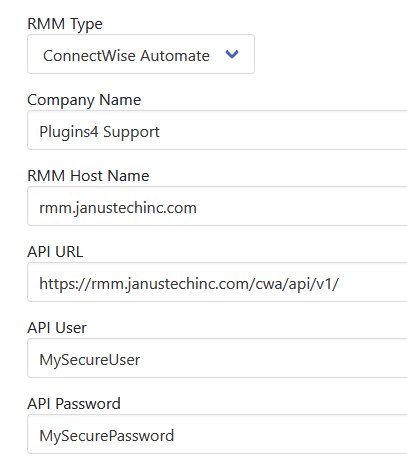407x467 pixels.
Task: Click the API Password input field
Action: [x=217, y=434]
